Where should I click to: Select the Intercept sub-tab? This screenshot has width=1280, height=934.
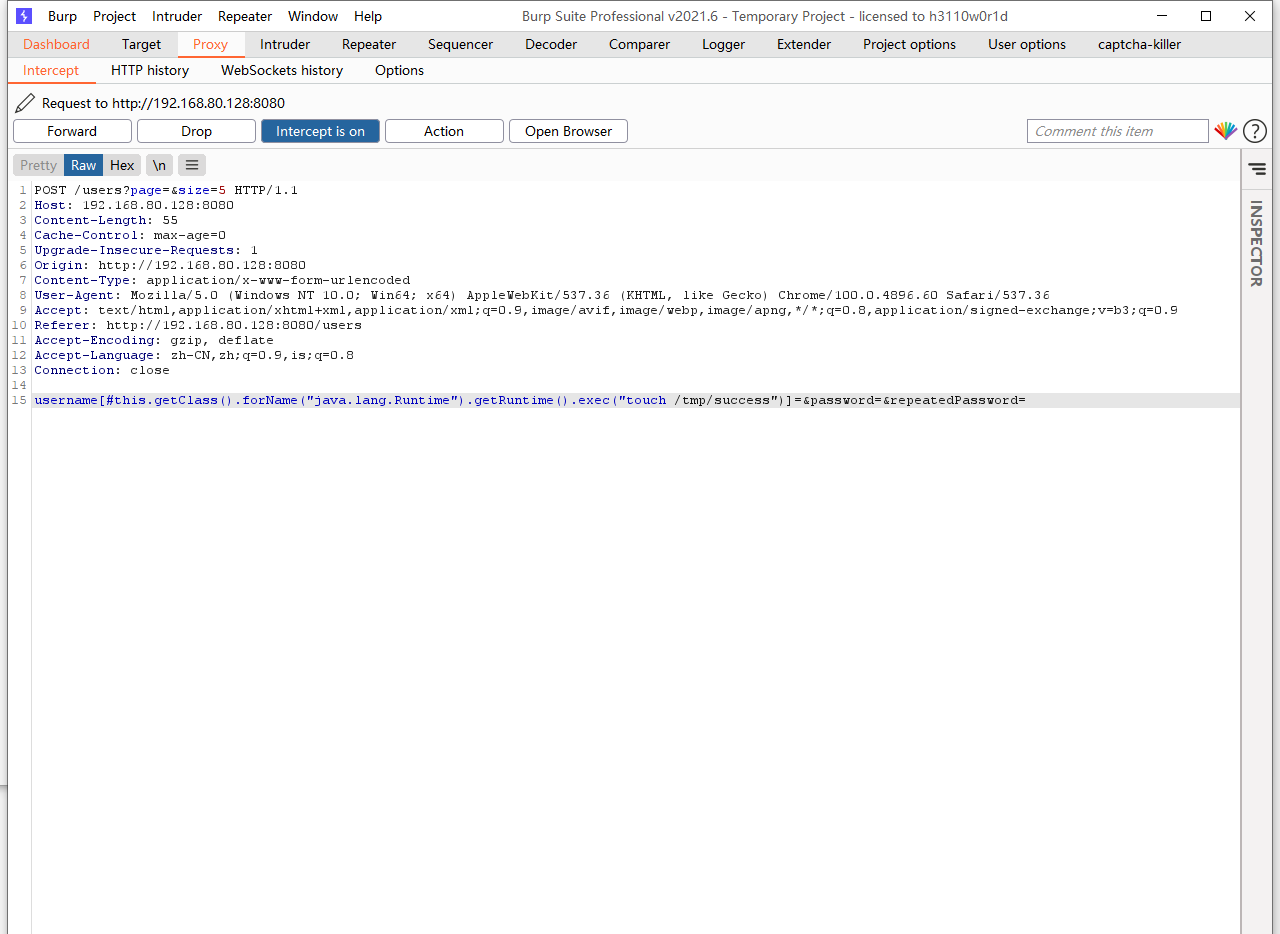click(x=51, y=70)
